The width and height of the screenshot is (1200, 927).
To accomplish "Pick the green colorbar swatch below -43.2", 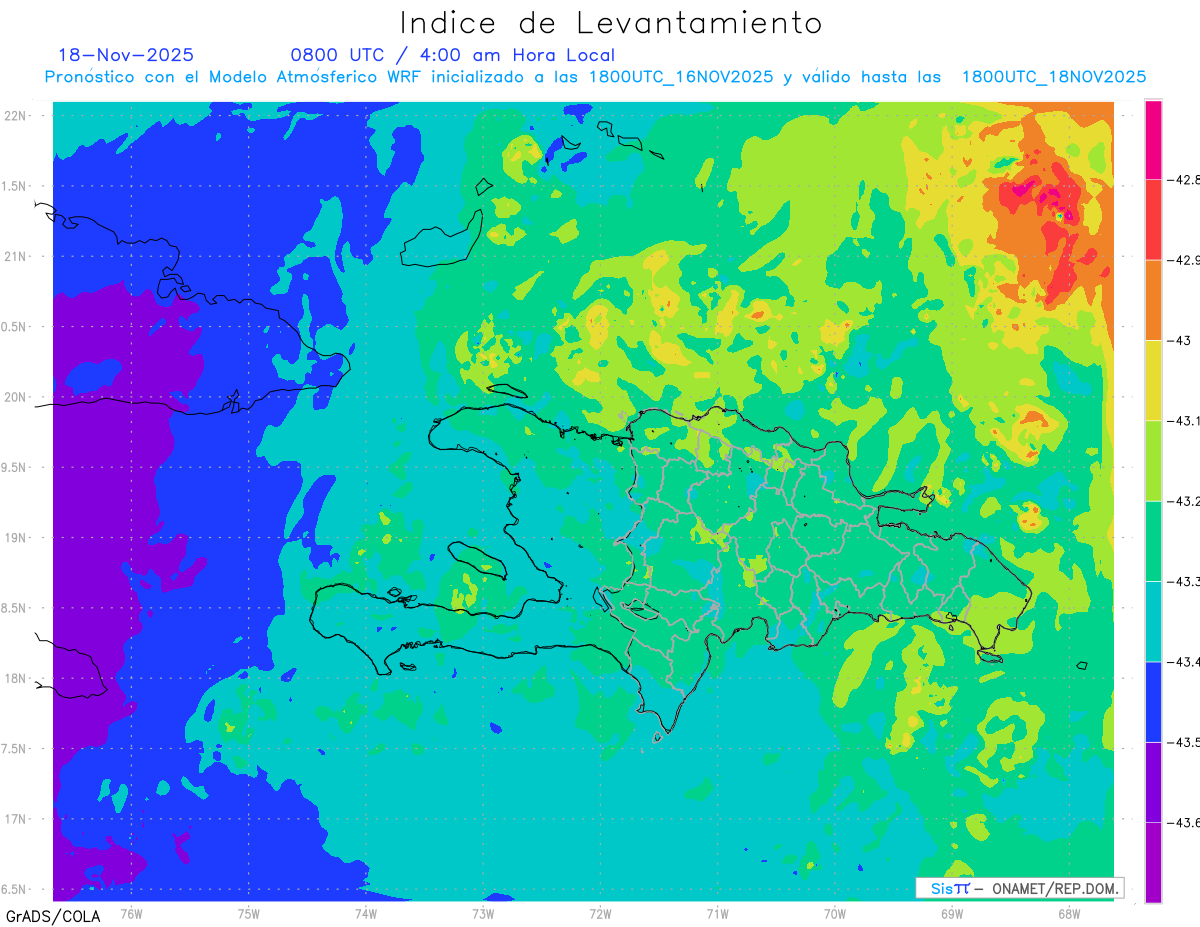I will [1153, 541].
